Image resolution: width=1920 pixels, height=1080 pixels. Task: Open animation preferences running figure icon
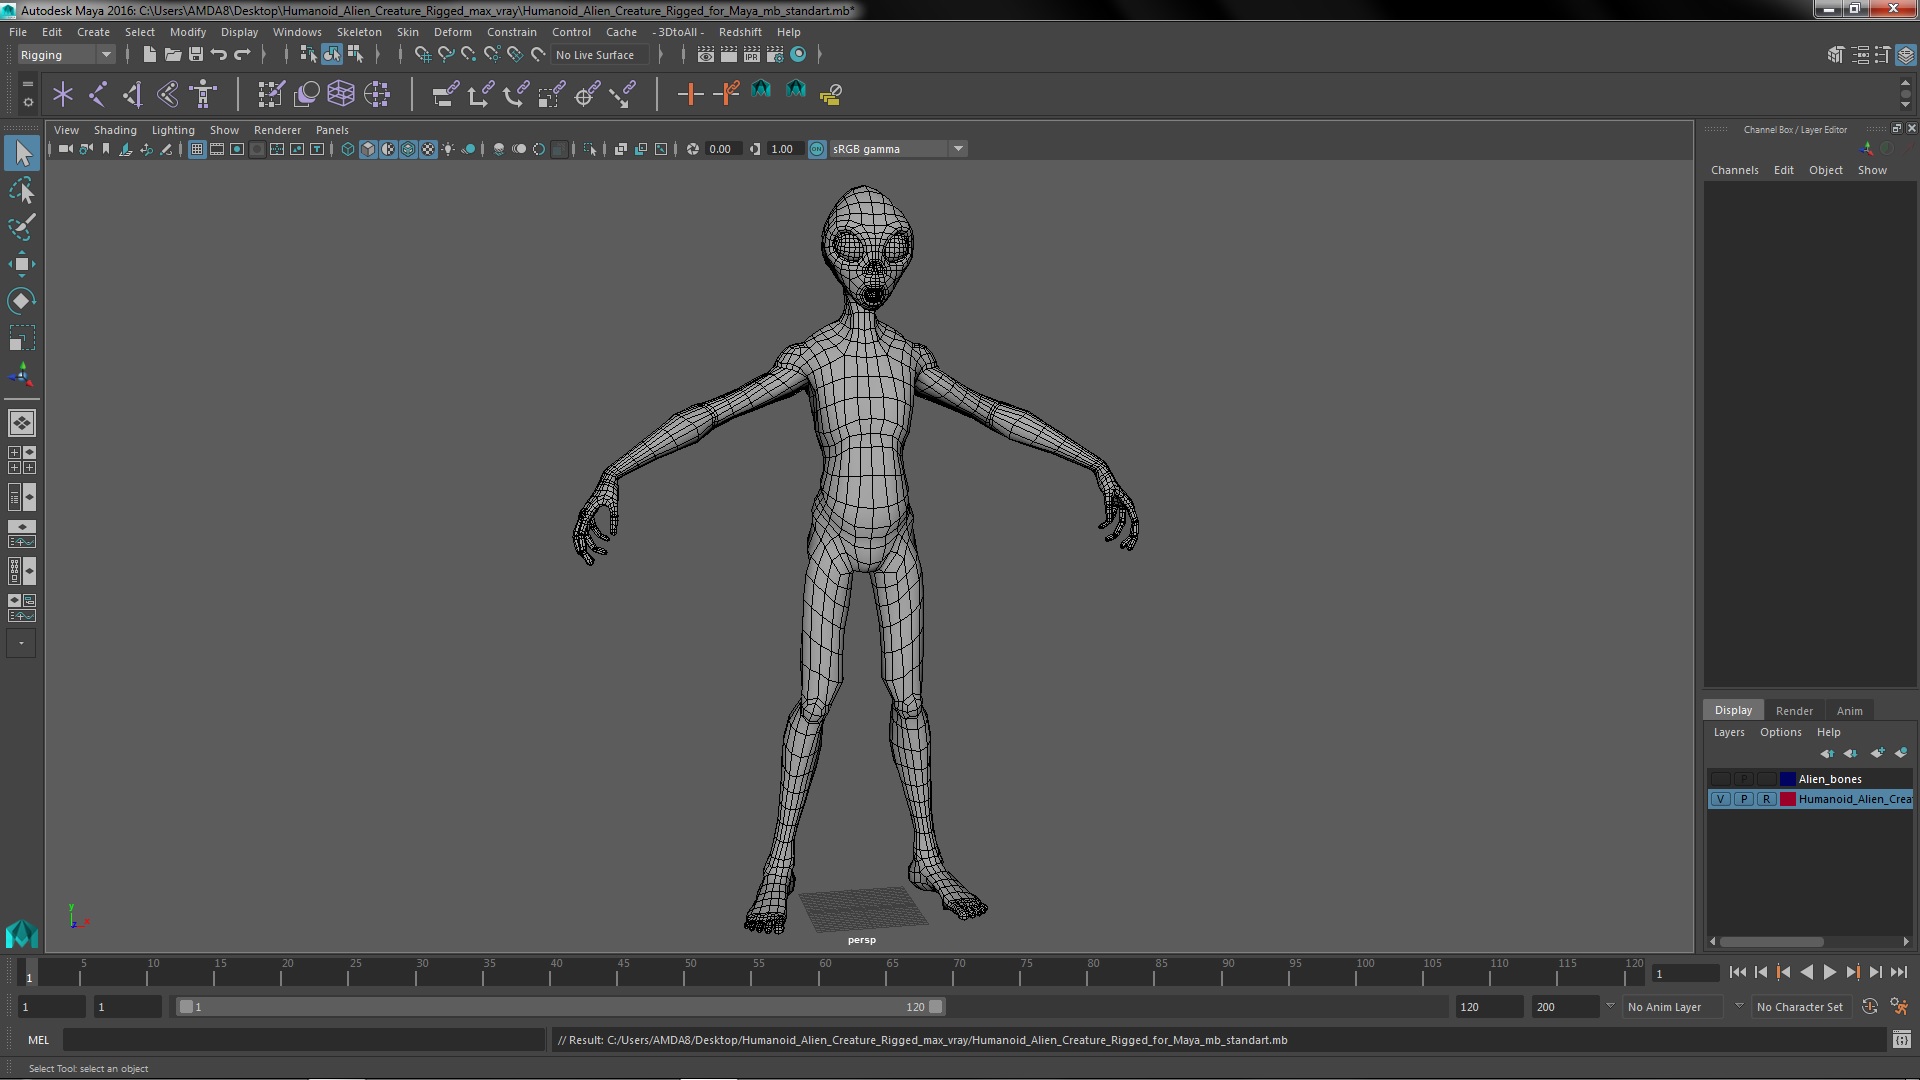1898,1007
